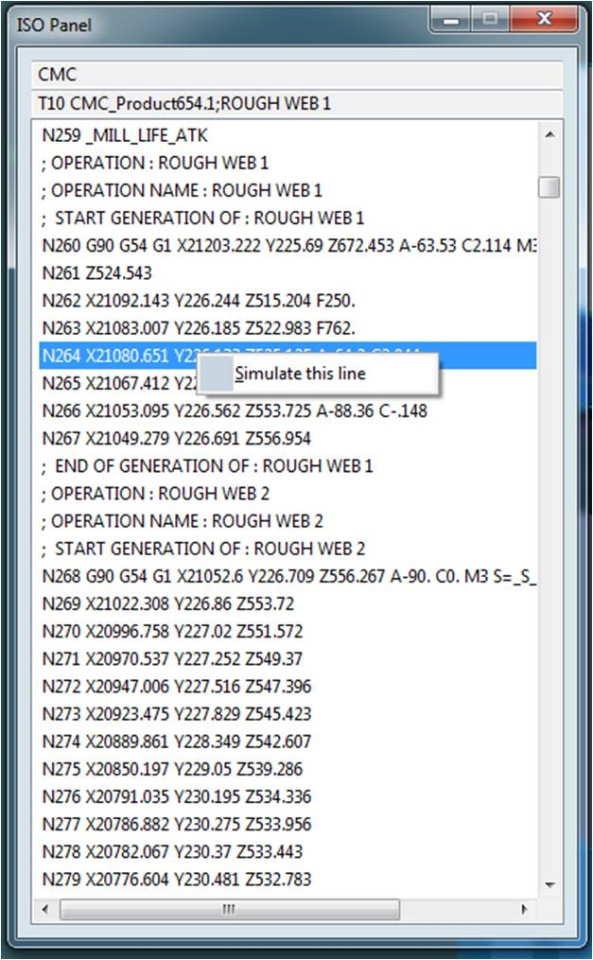Click the T10 CMC_Product654.1 header field
Viewport: 593px width, 960px height.
(x=297, y=103)
